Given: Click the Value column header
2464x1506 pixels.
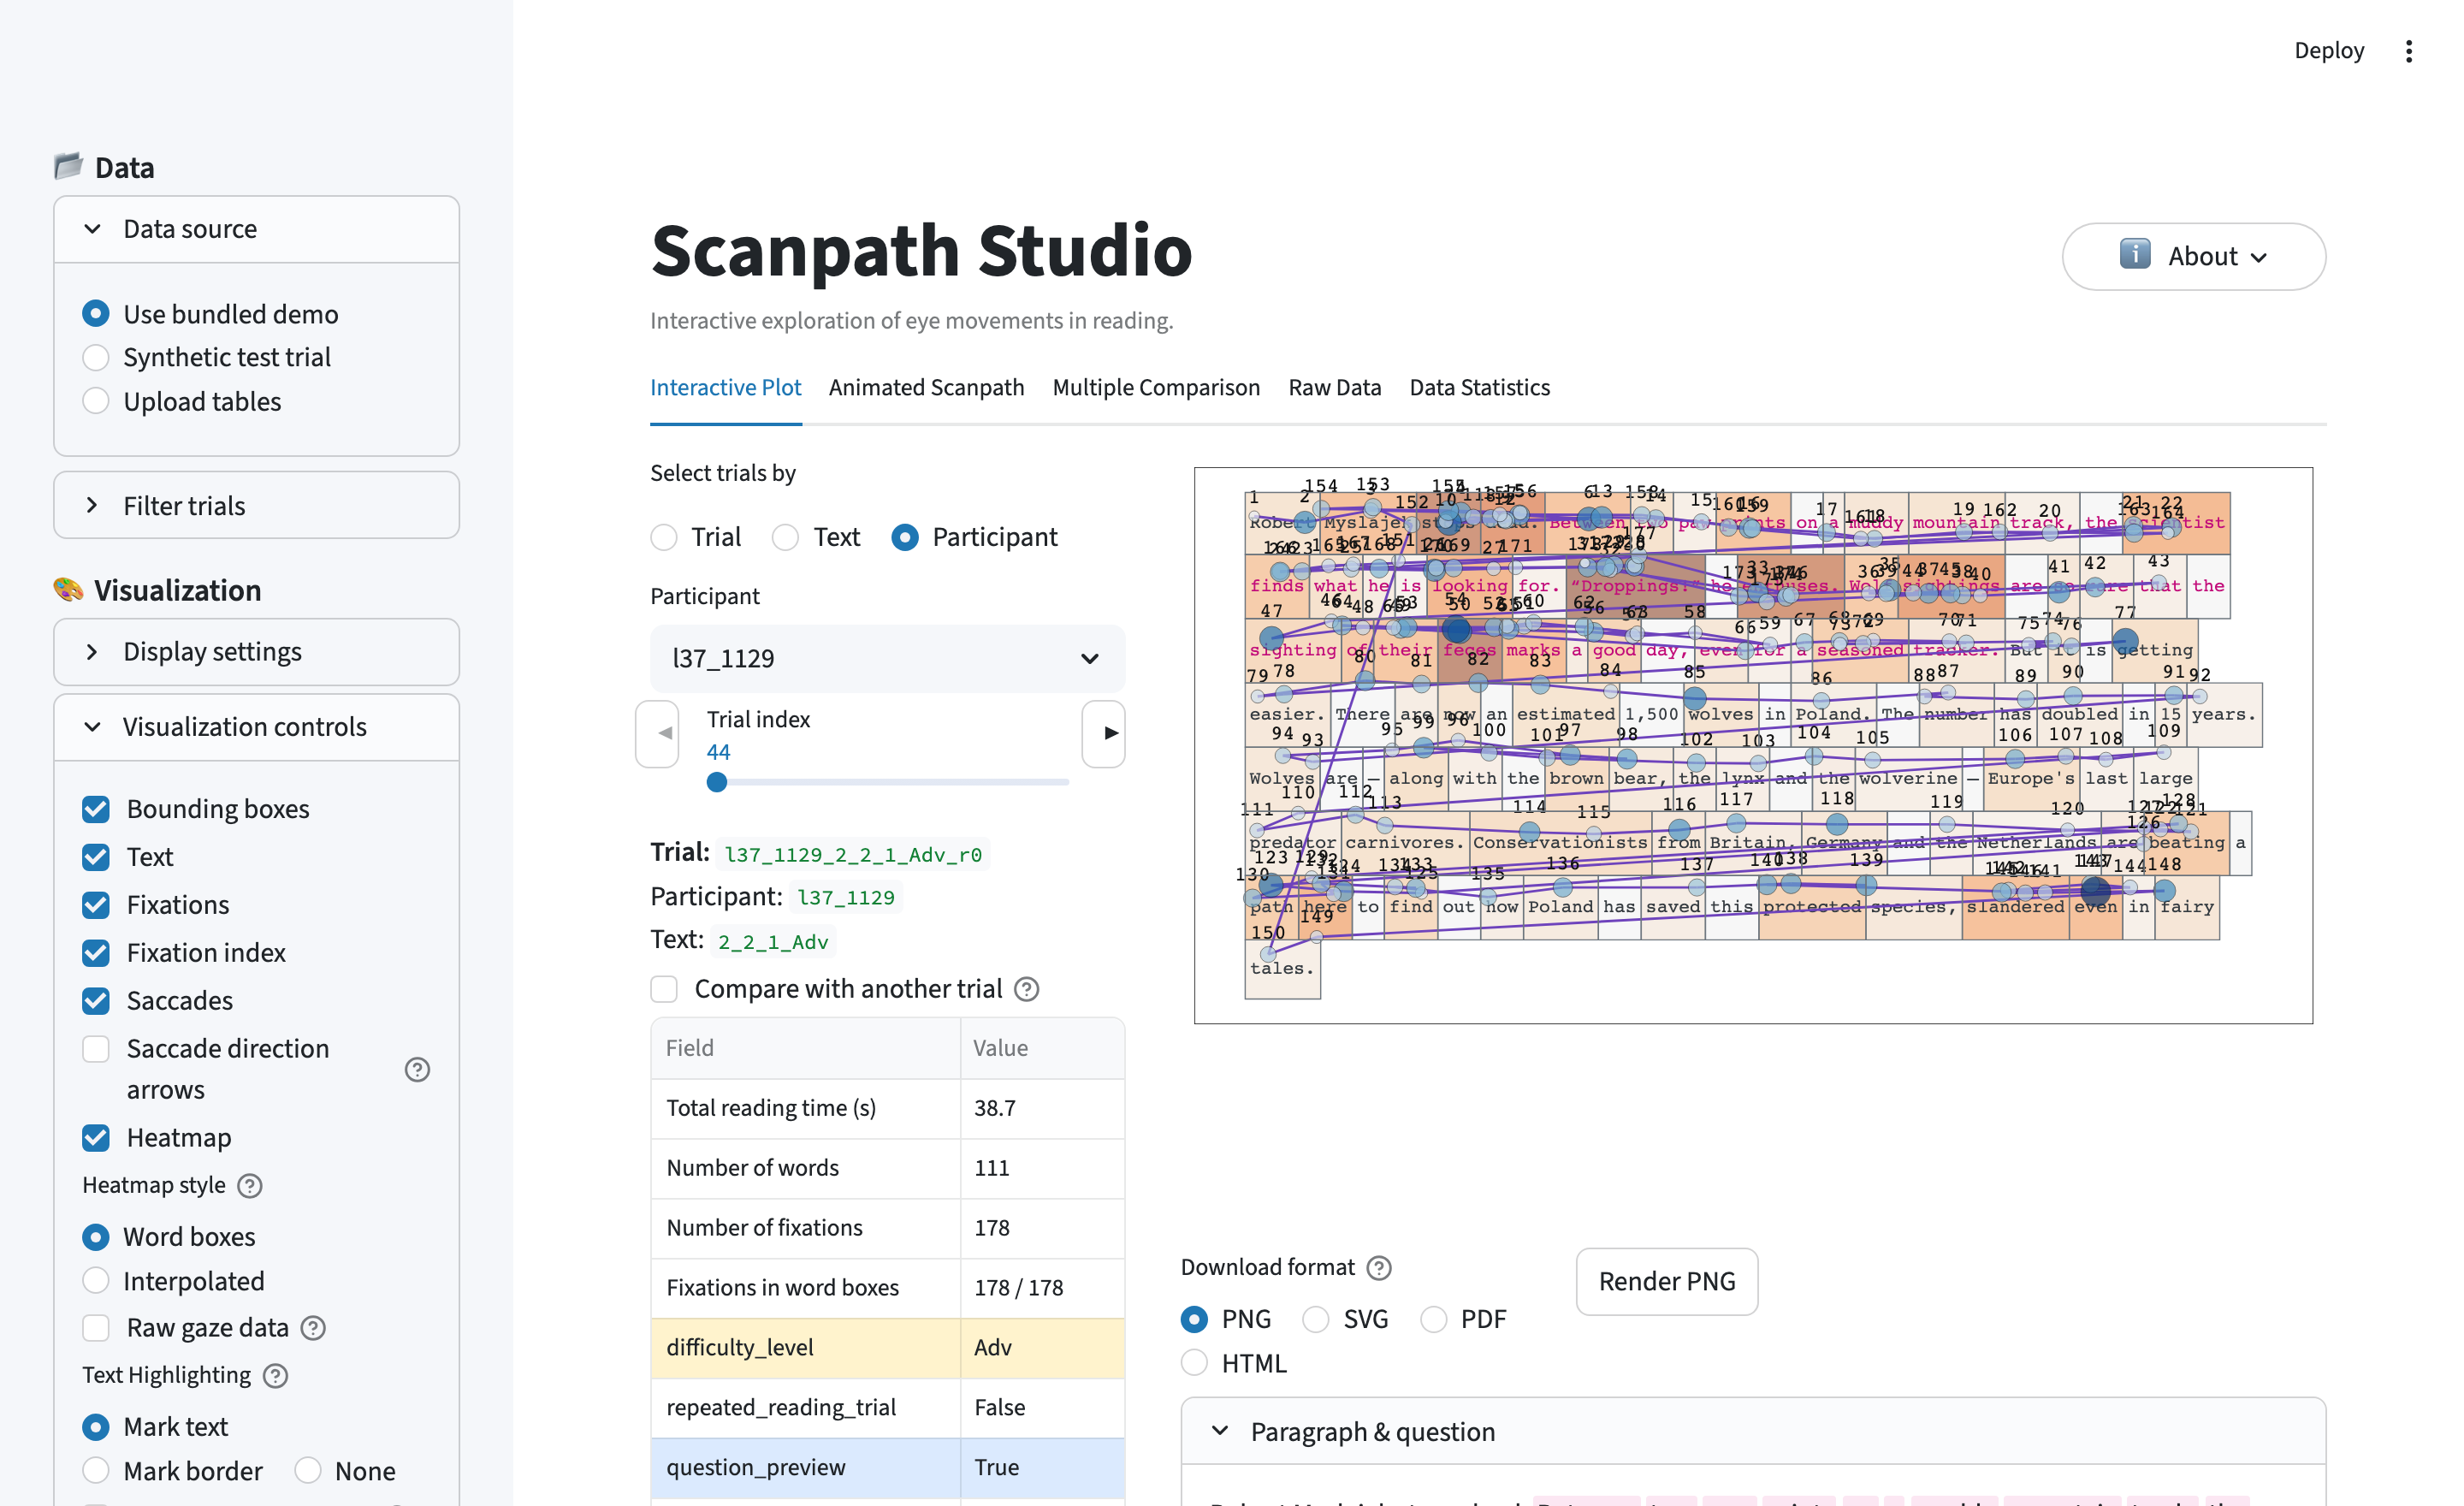Looking at the screenshot, I should pos(1042,1048).
